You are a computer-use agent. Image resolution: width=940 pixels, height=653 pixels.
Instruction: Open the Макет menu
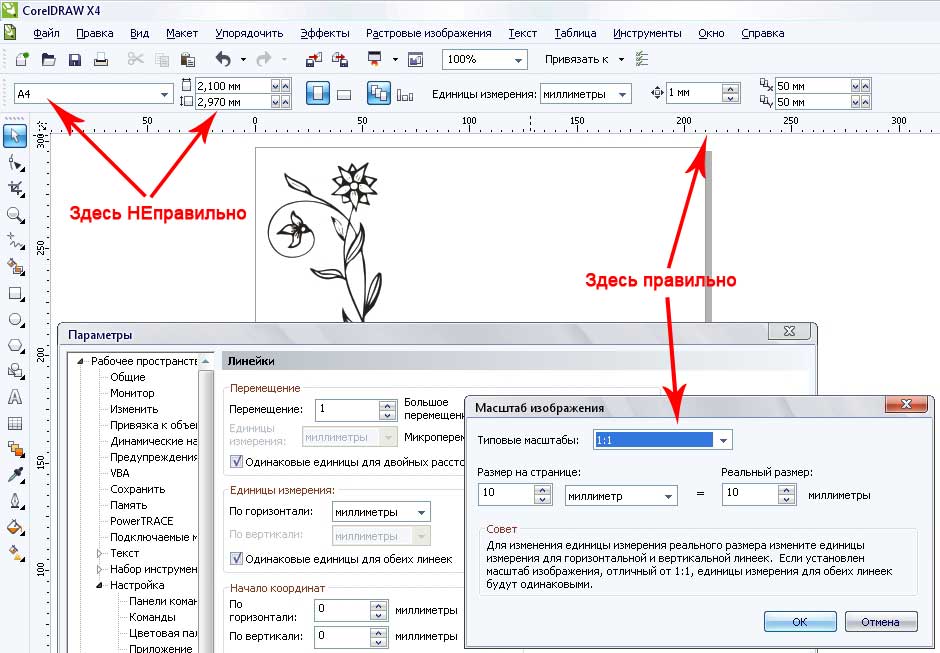point(182,34)
